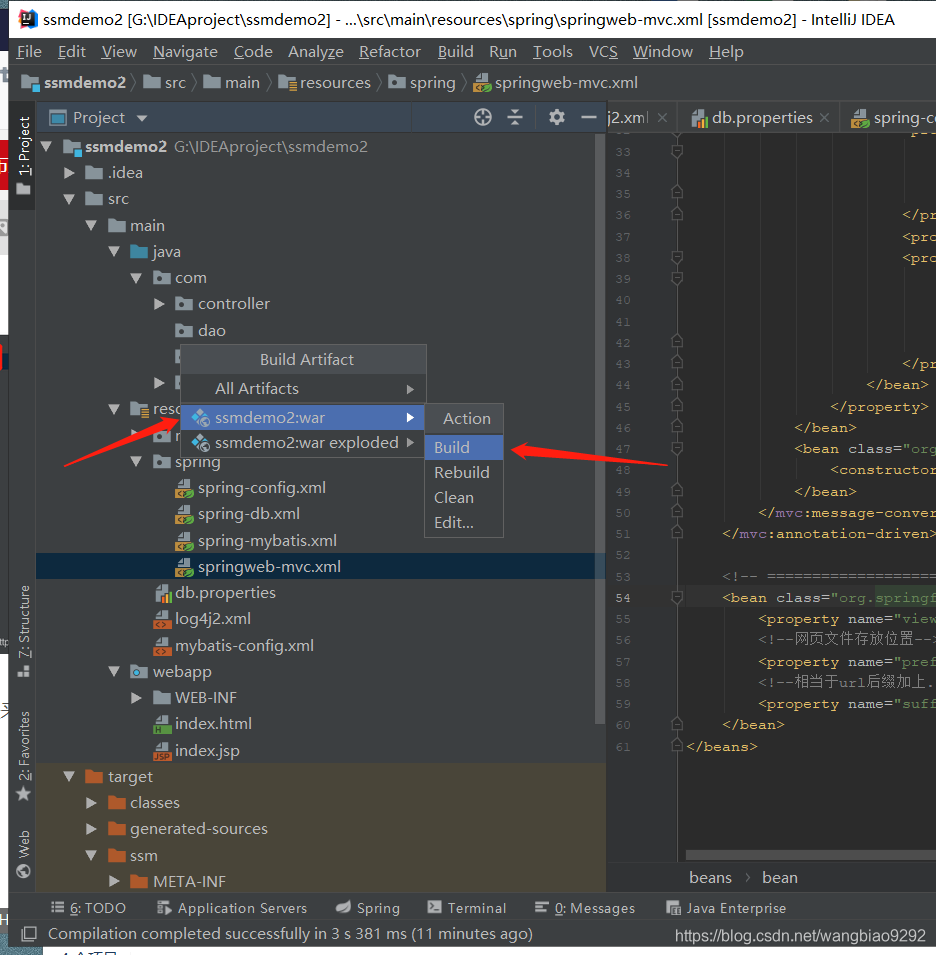
Task: Click the tool windows toggle icon in status bar
Action: 29,934
